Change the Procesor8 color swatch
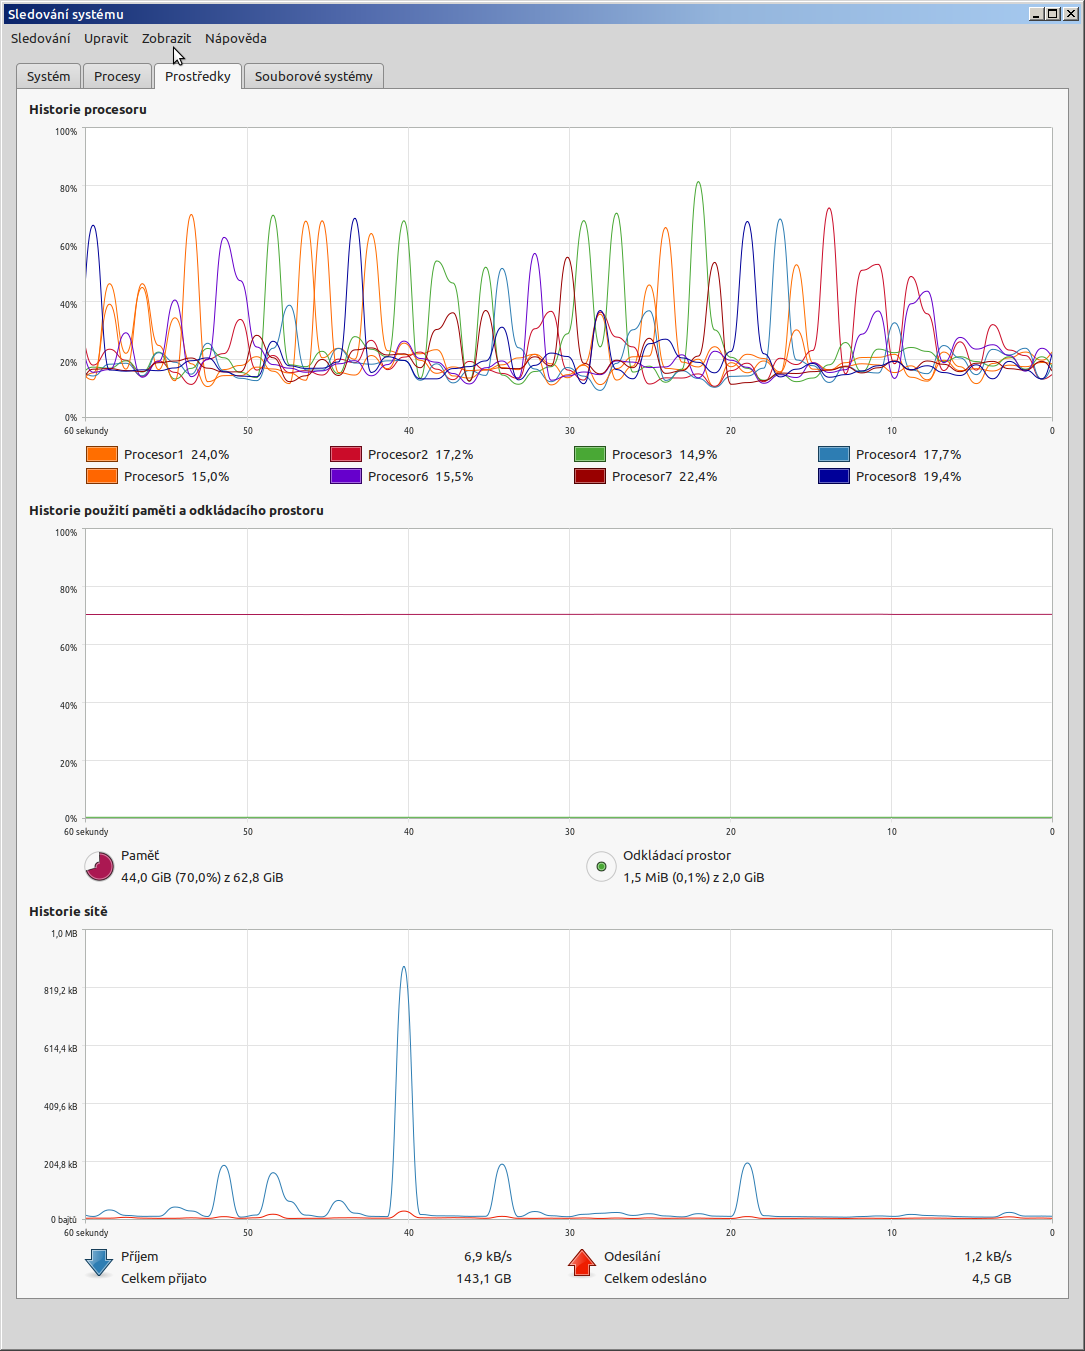 834,476
